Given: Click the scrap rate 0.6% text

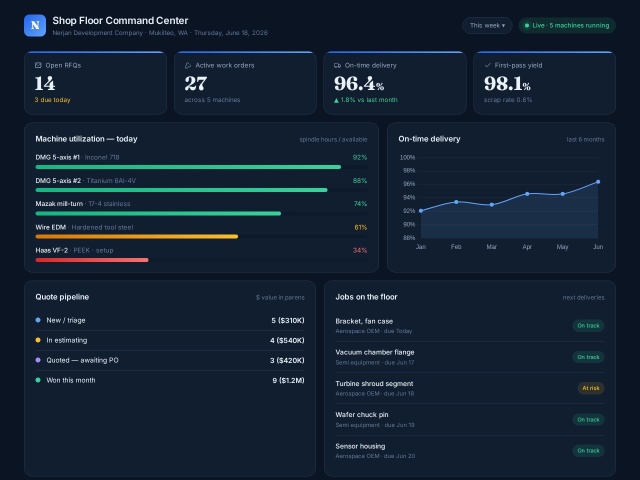Looking at the screenshot, I should pyautogui.click(x=508, y=100).
